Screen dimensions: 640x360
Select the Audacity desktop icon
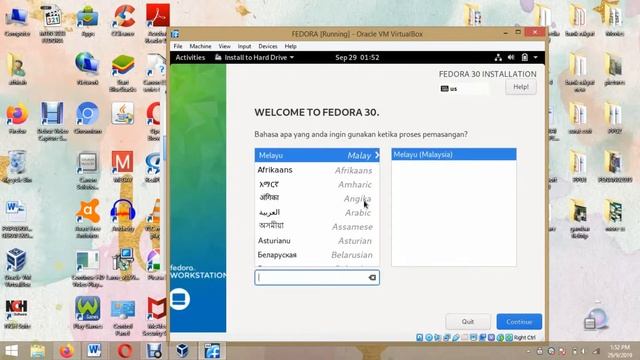click(x=123, y=216)
